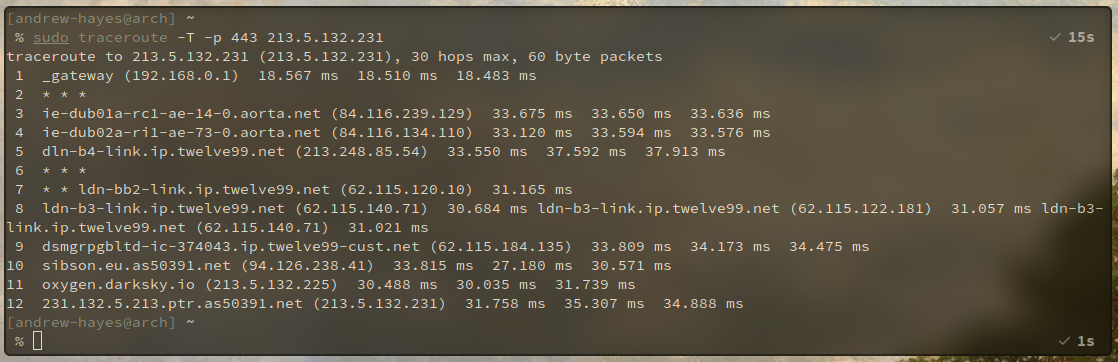Image resolution: width=1118 pixels, height=362 pixels.
Task: Click the asterisks on hop 6
Action: tap(64, 170)
